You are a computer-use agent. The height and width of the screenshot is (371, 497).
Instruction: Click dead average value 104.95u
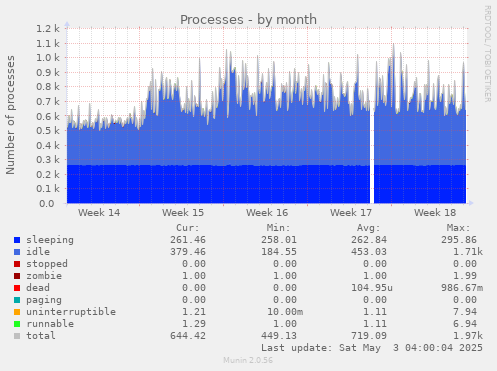click(x=372, y=288)
